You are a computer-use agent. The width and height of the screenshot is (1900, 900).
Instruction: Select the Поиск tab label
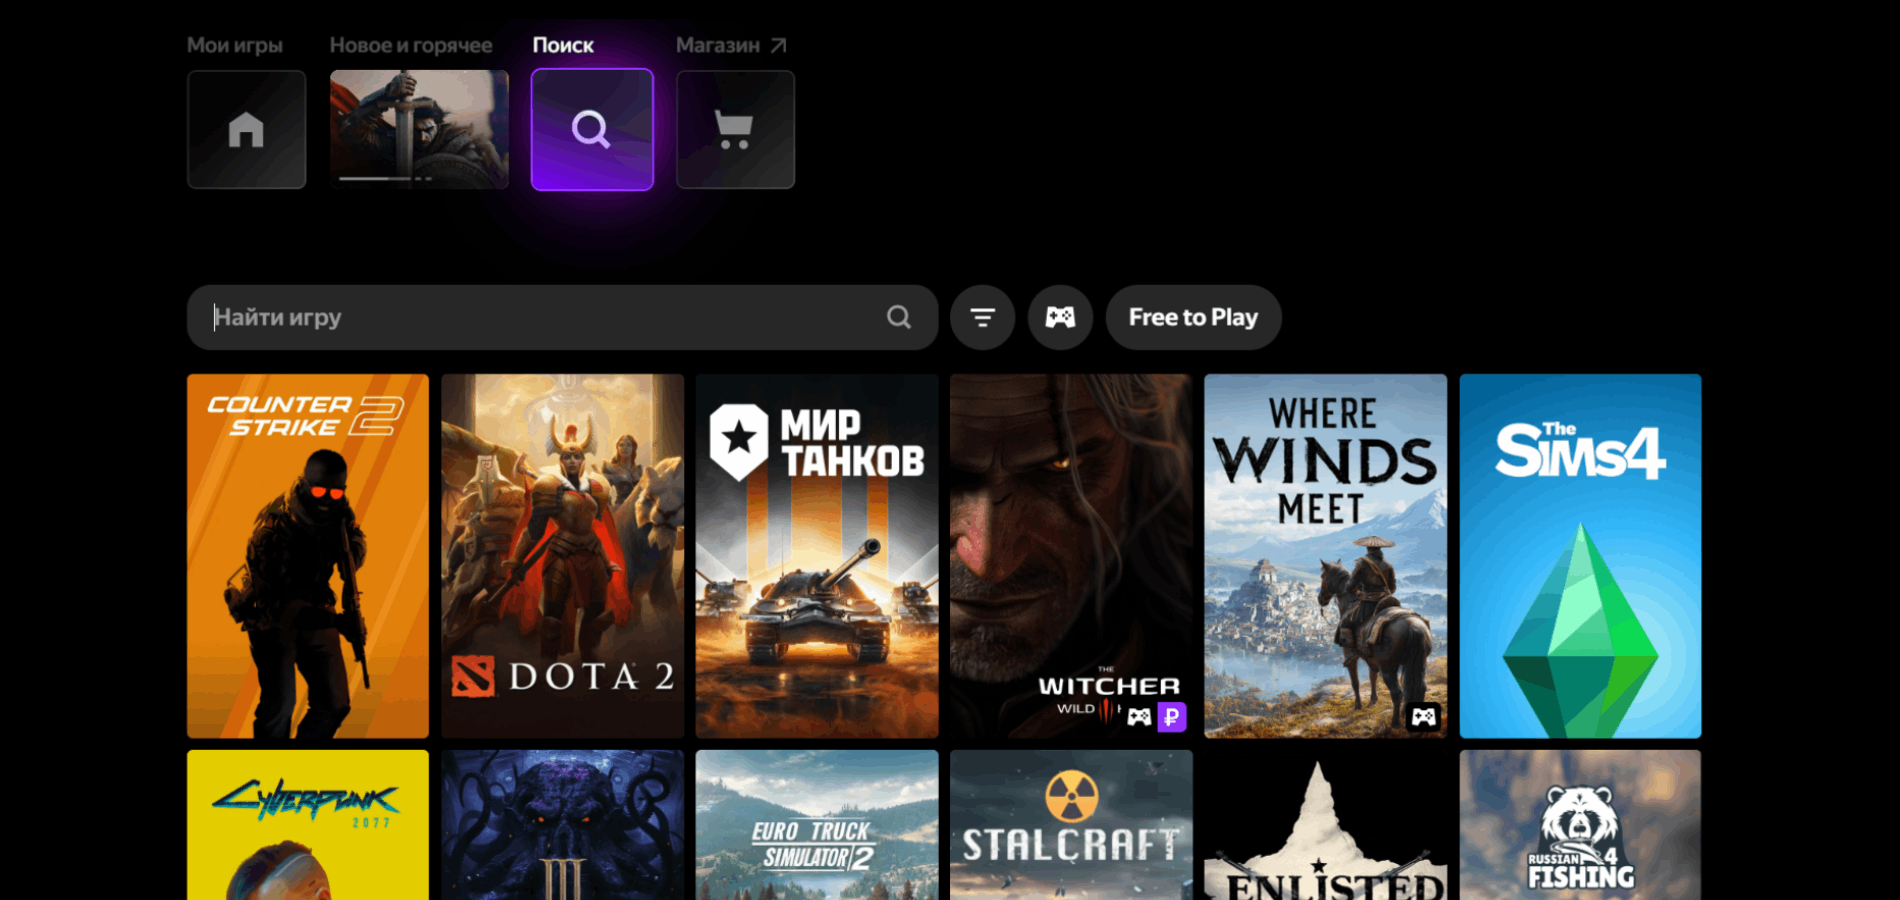coord(563,45)
